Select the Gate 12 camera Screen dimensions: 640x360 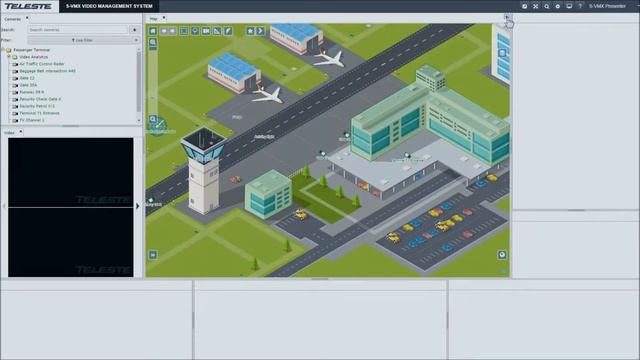27,78
